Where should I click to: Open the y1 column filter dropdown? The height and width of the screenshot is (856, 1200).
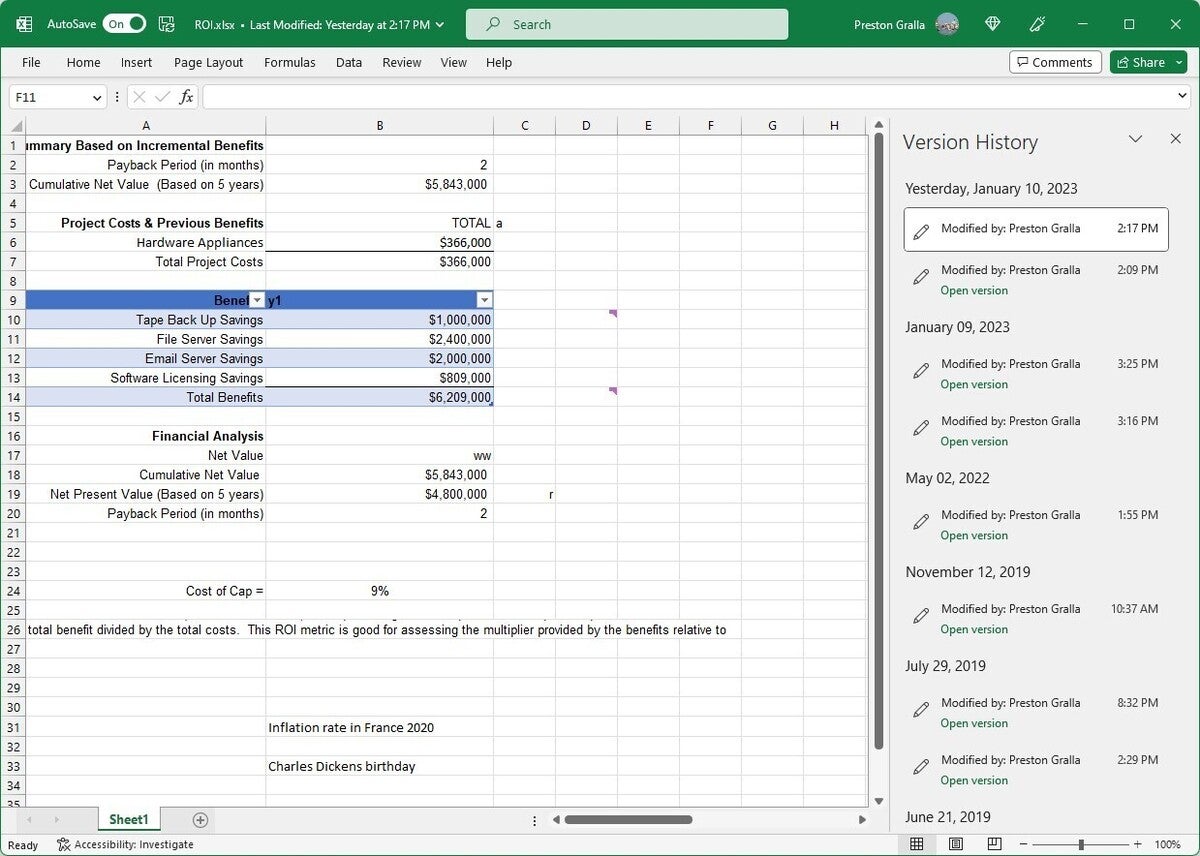(x=484, y=300)
